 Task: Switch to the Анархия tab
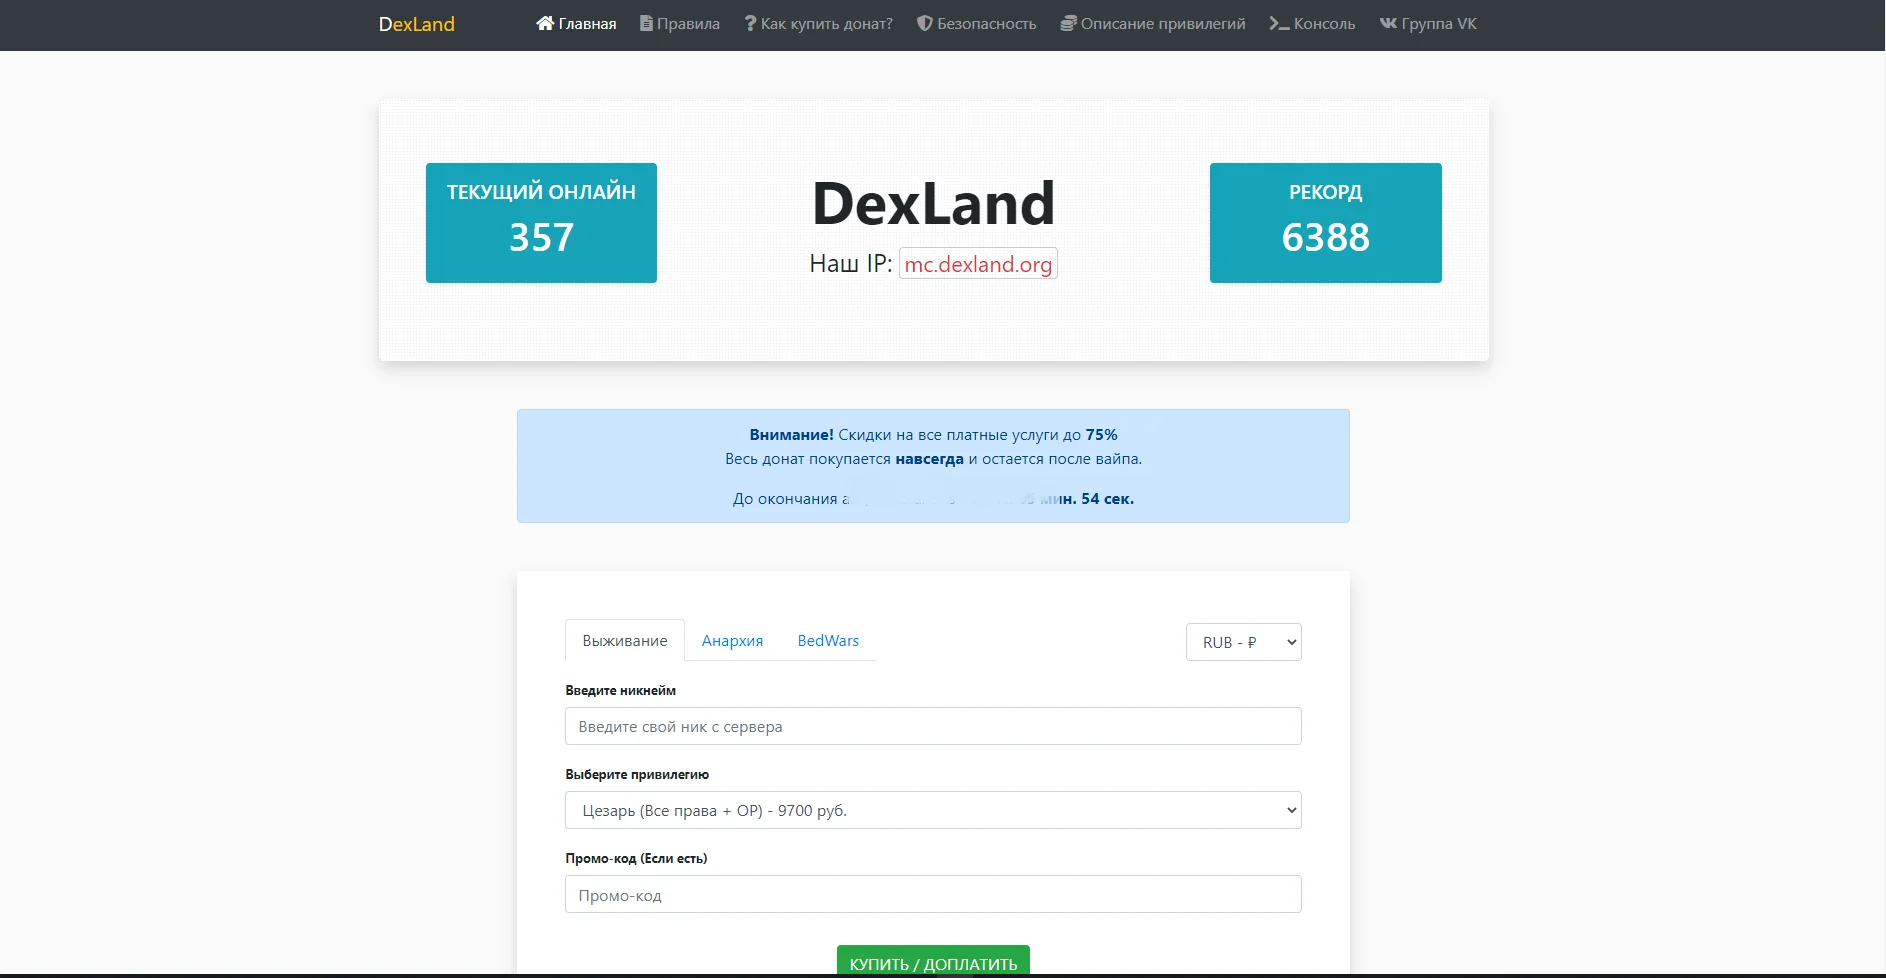click(732, 641)
